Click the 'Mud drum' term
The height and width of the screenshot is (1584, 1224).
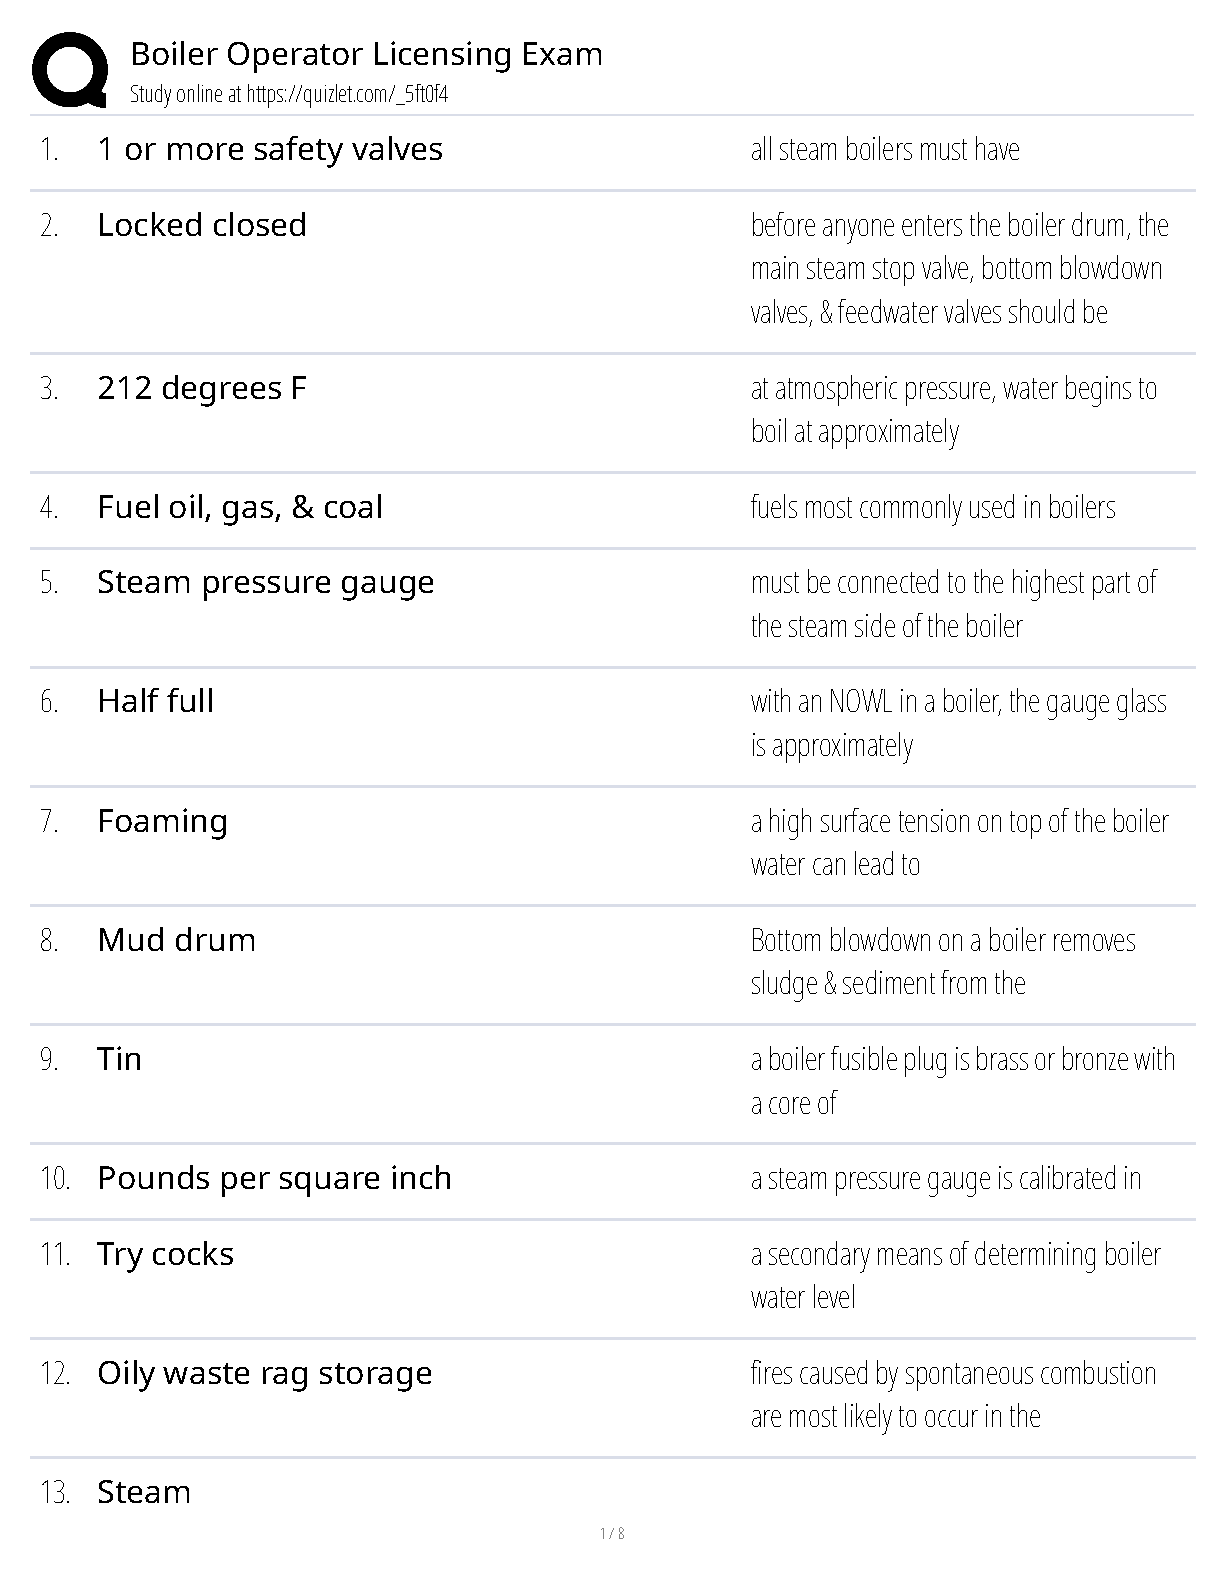pos(177,941)
